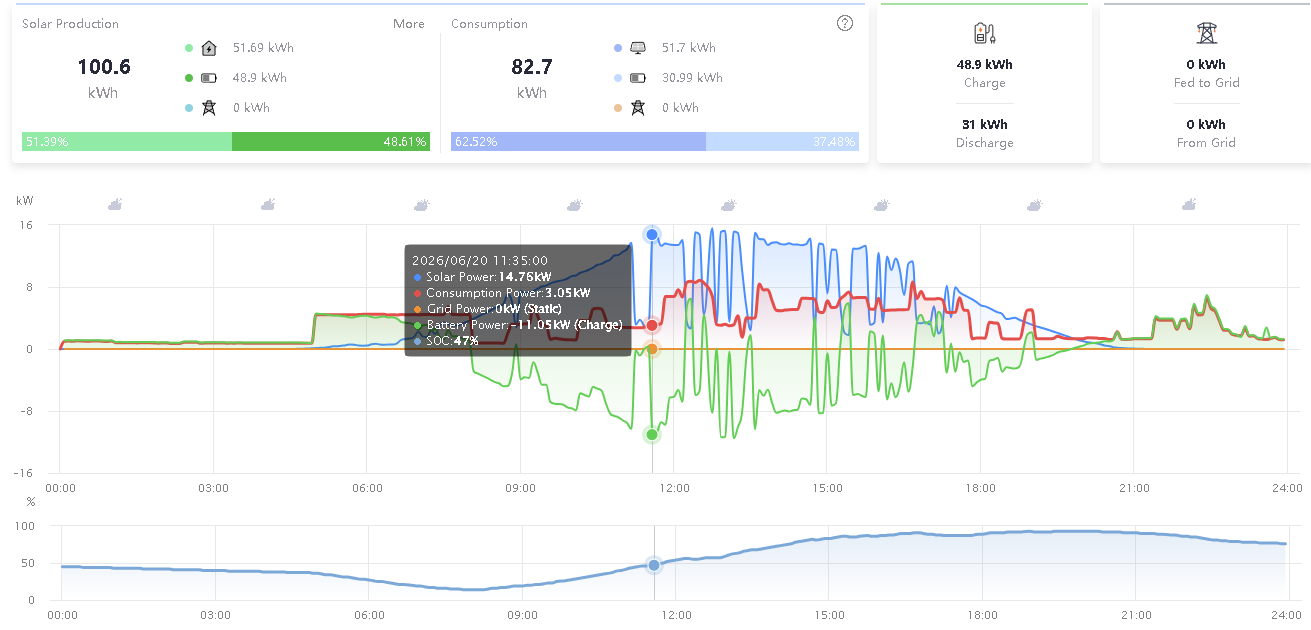The width and height of the screenshot is (1311, 630).
Task: Click the battery icon beside 30.99 kWh
Action: coord(638,77)
